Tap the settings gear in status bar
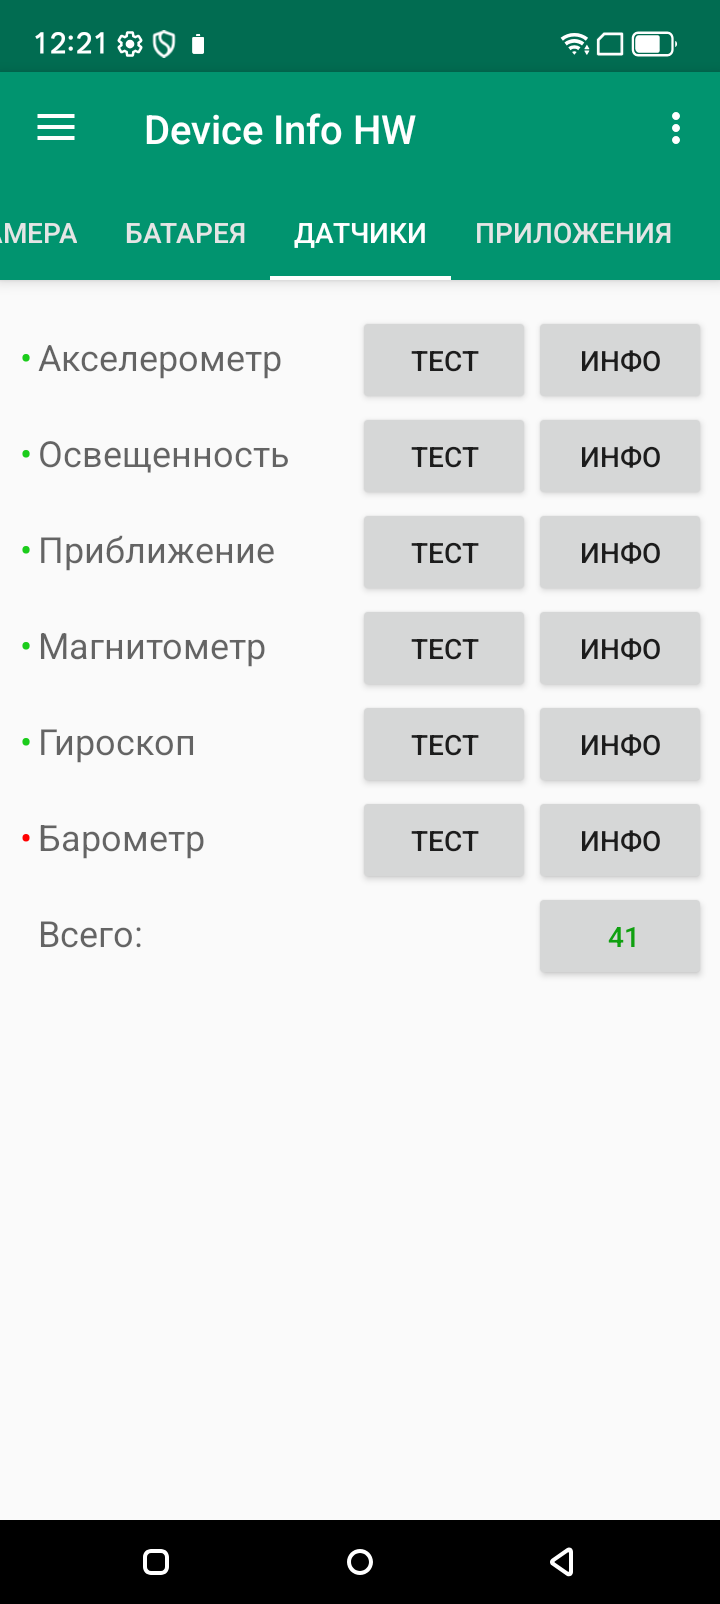The image size is (720, 1604). pos(130,44)
